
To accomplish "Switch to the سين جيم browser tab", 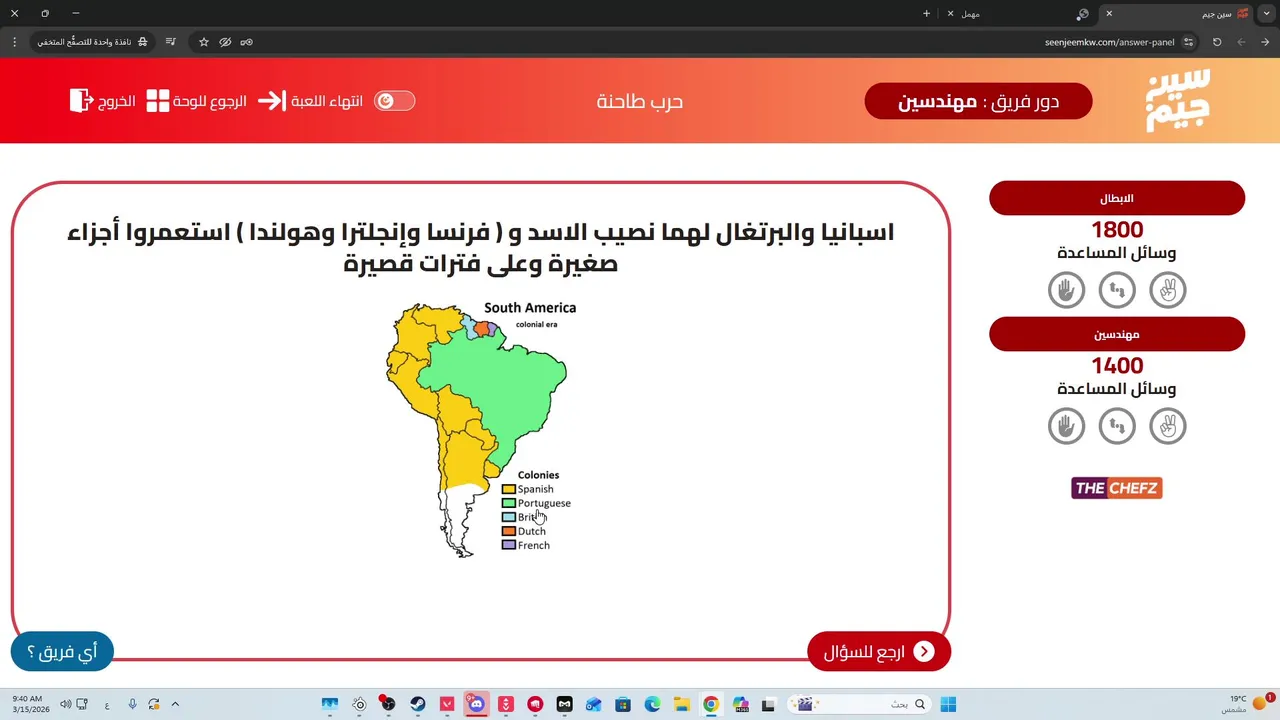I will [x=1176, y=14].
